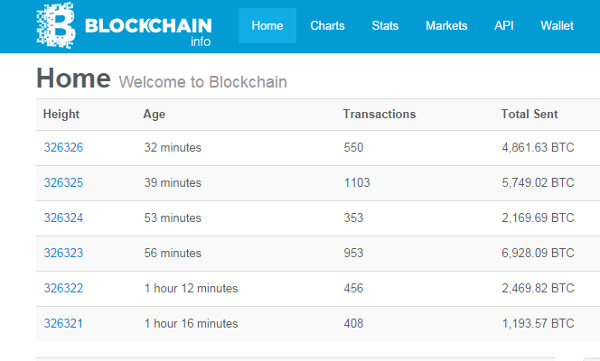View block 326324 details

point(64,218)
